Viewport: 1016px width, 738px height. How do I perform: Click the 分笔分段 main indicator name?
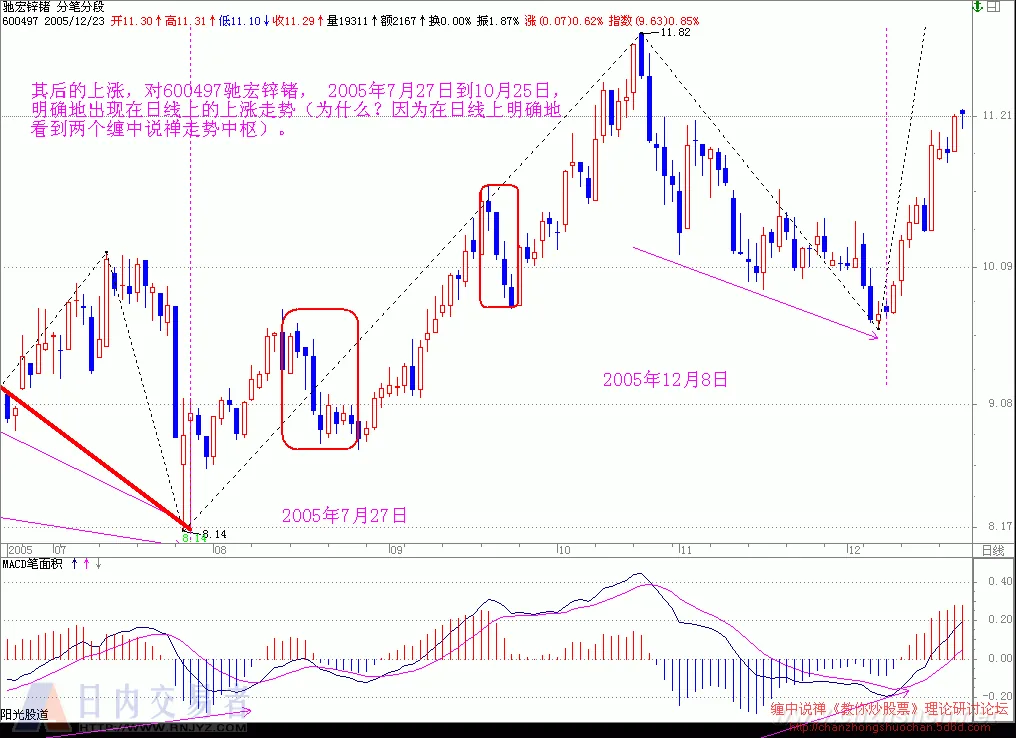coord(80,7)
